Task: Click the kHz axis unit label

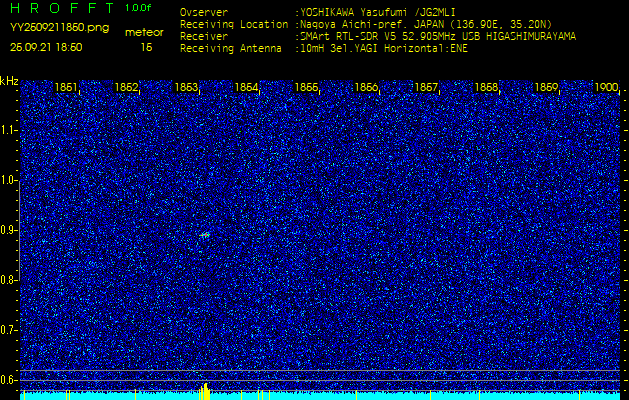Action: click(x=9, y=81)
